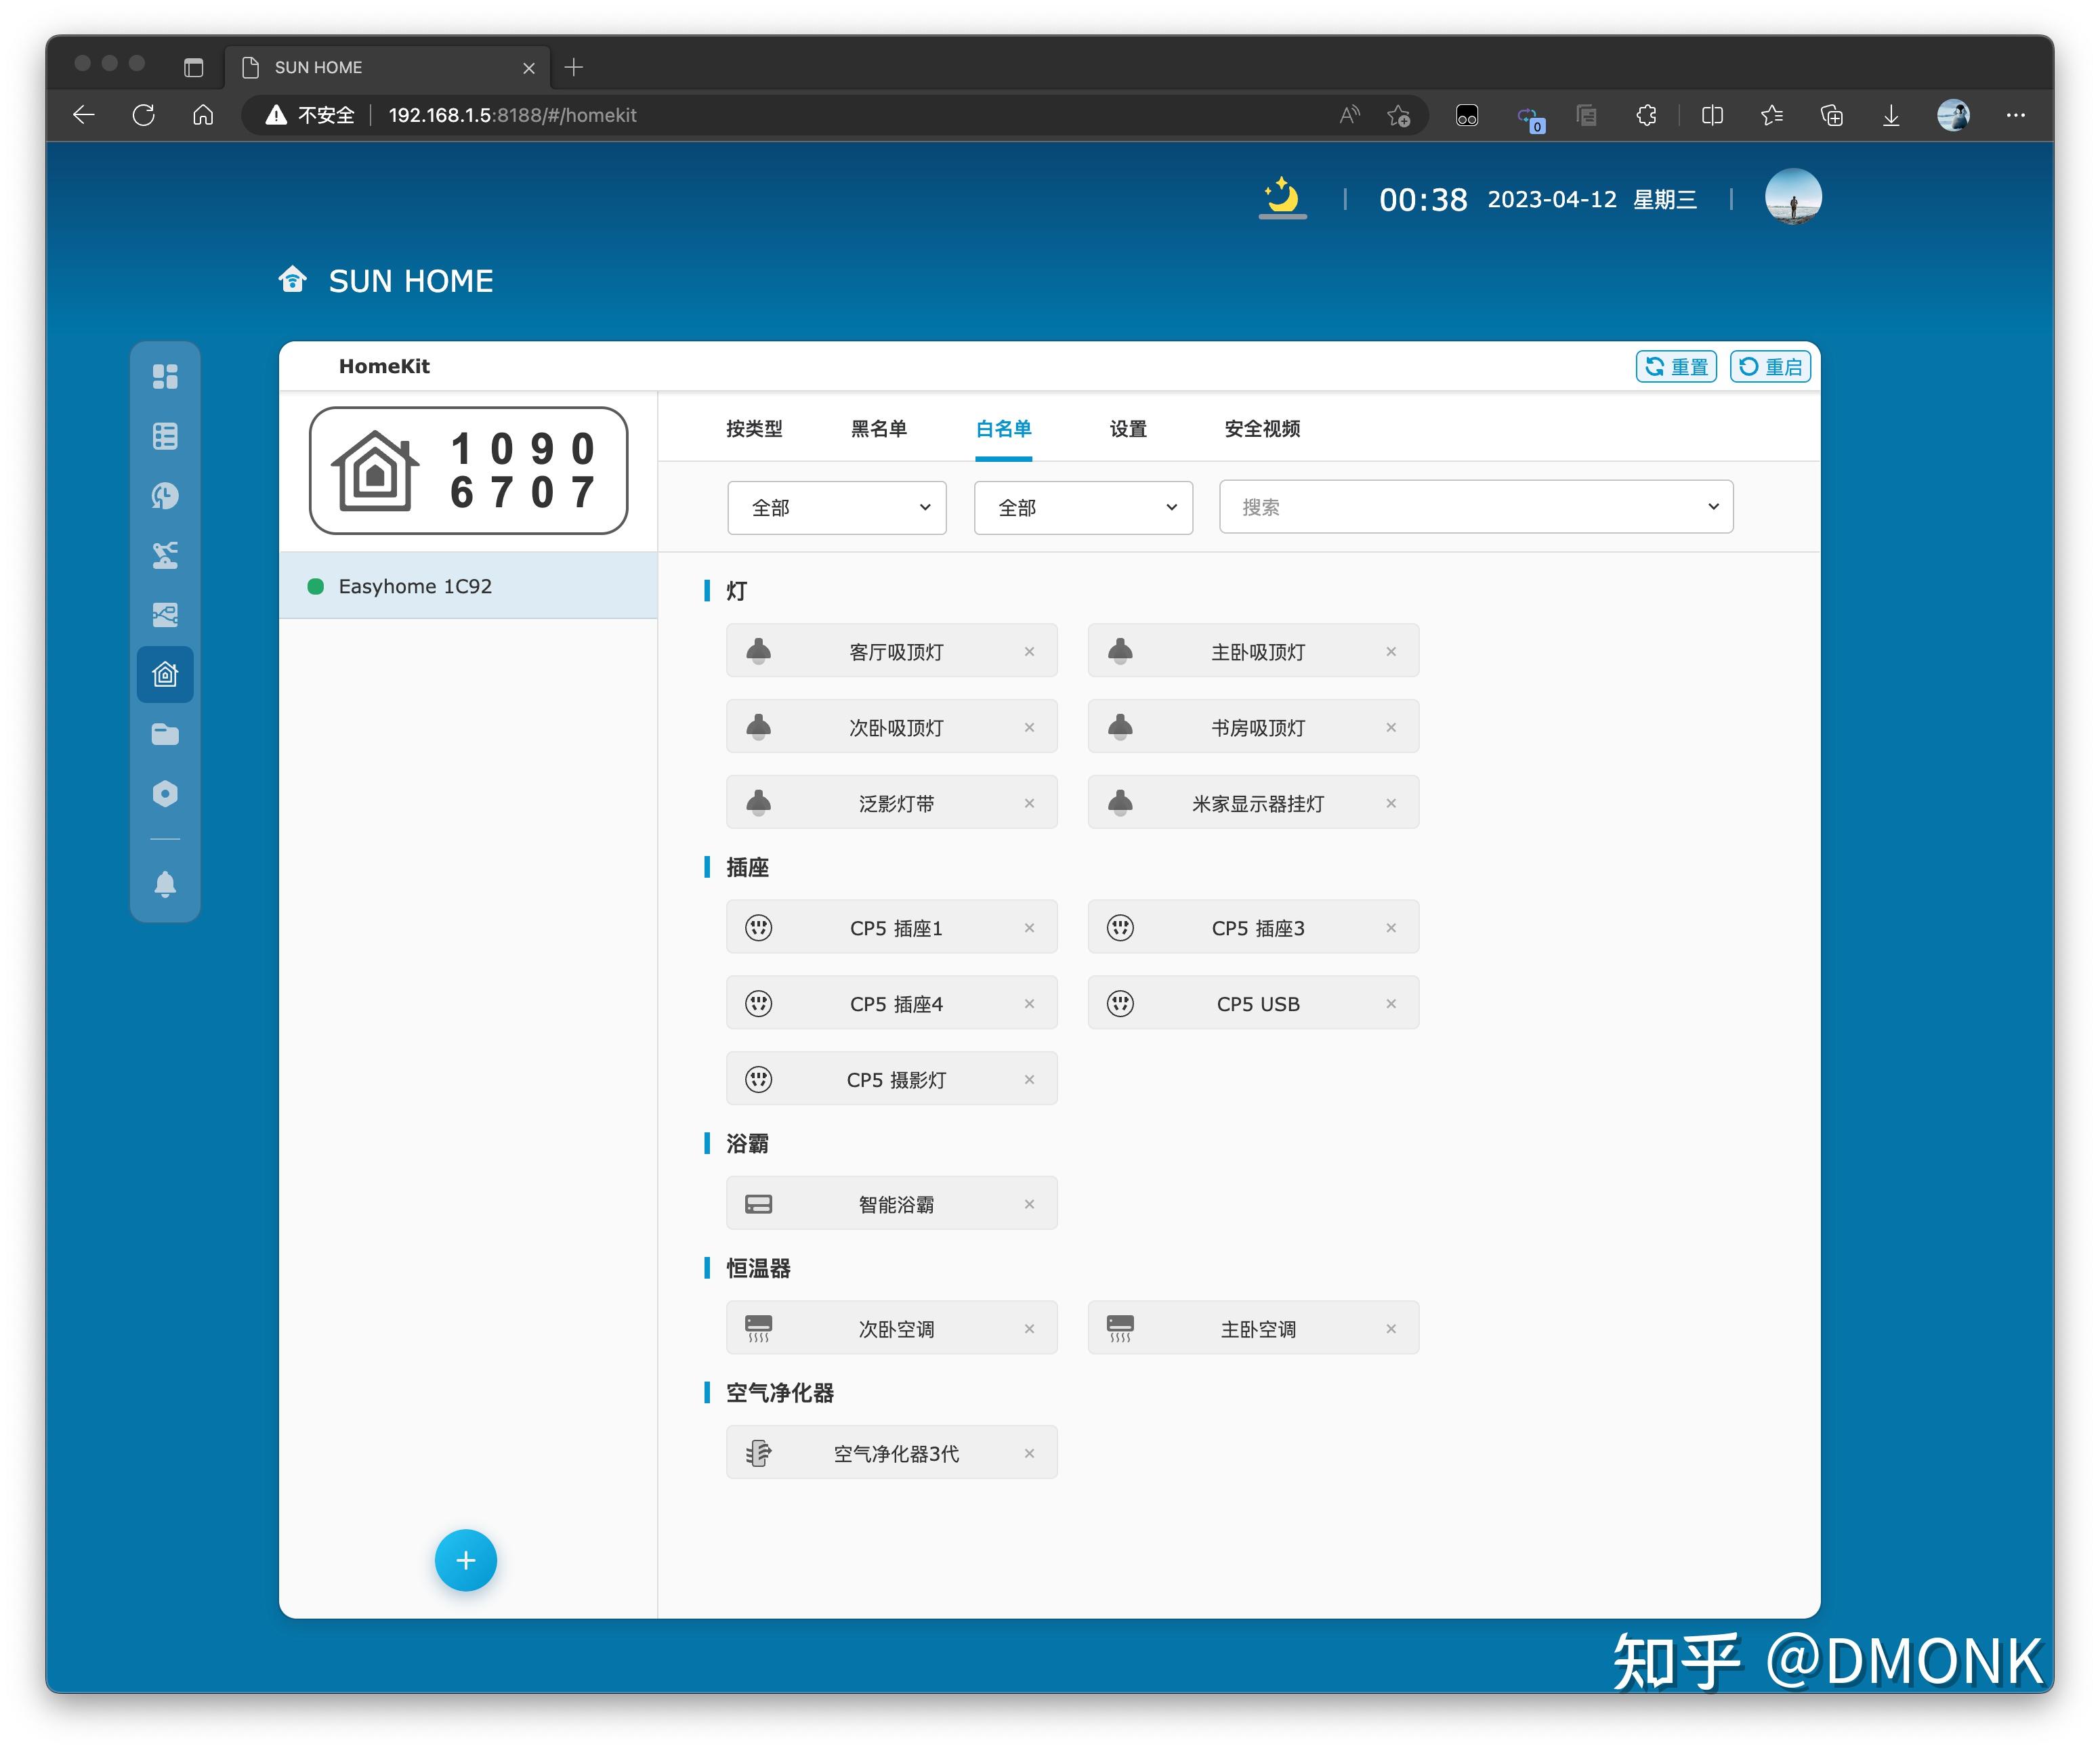The image size is (2100, 1750).
Task: Click the 重置 reset button
Action: pyautogui.click(x=1676, y=366)
